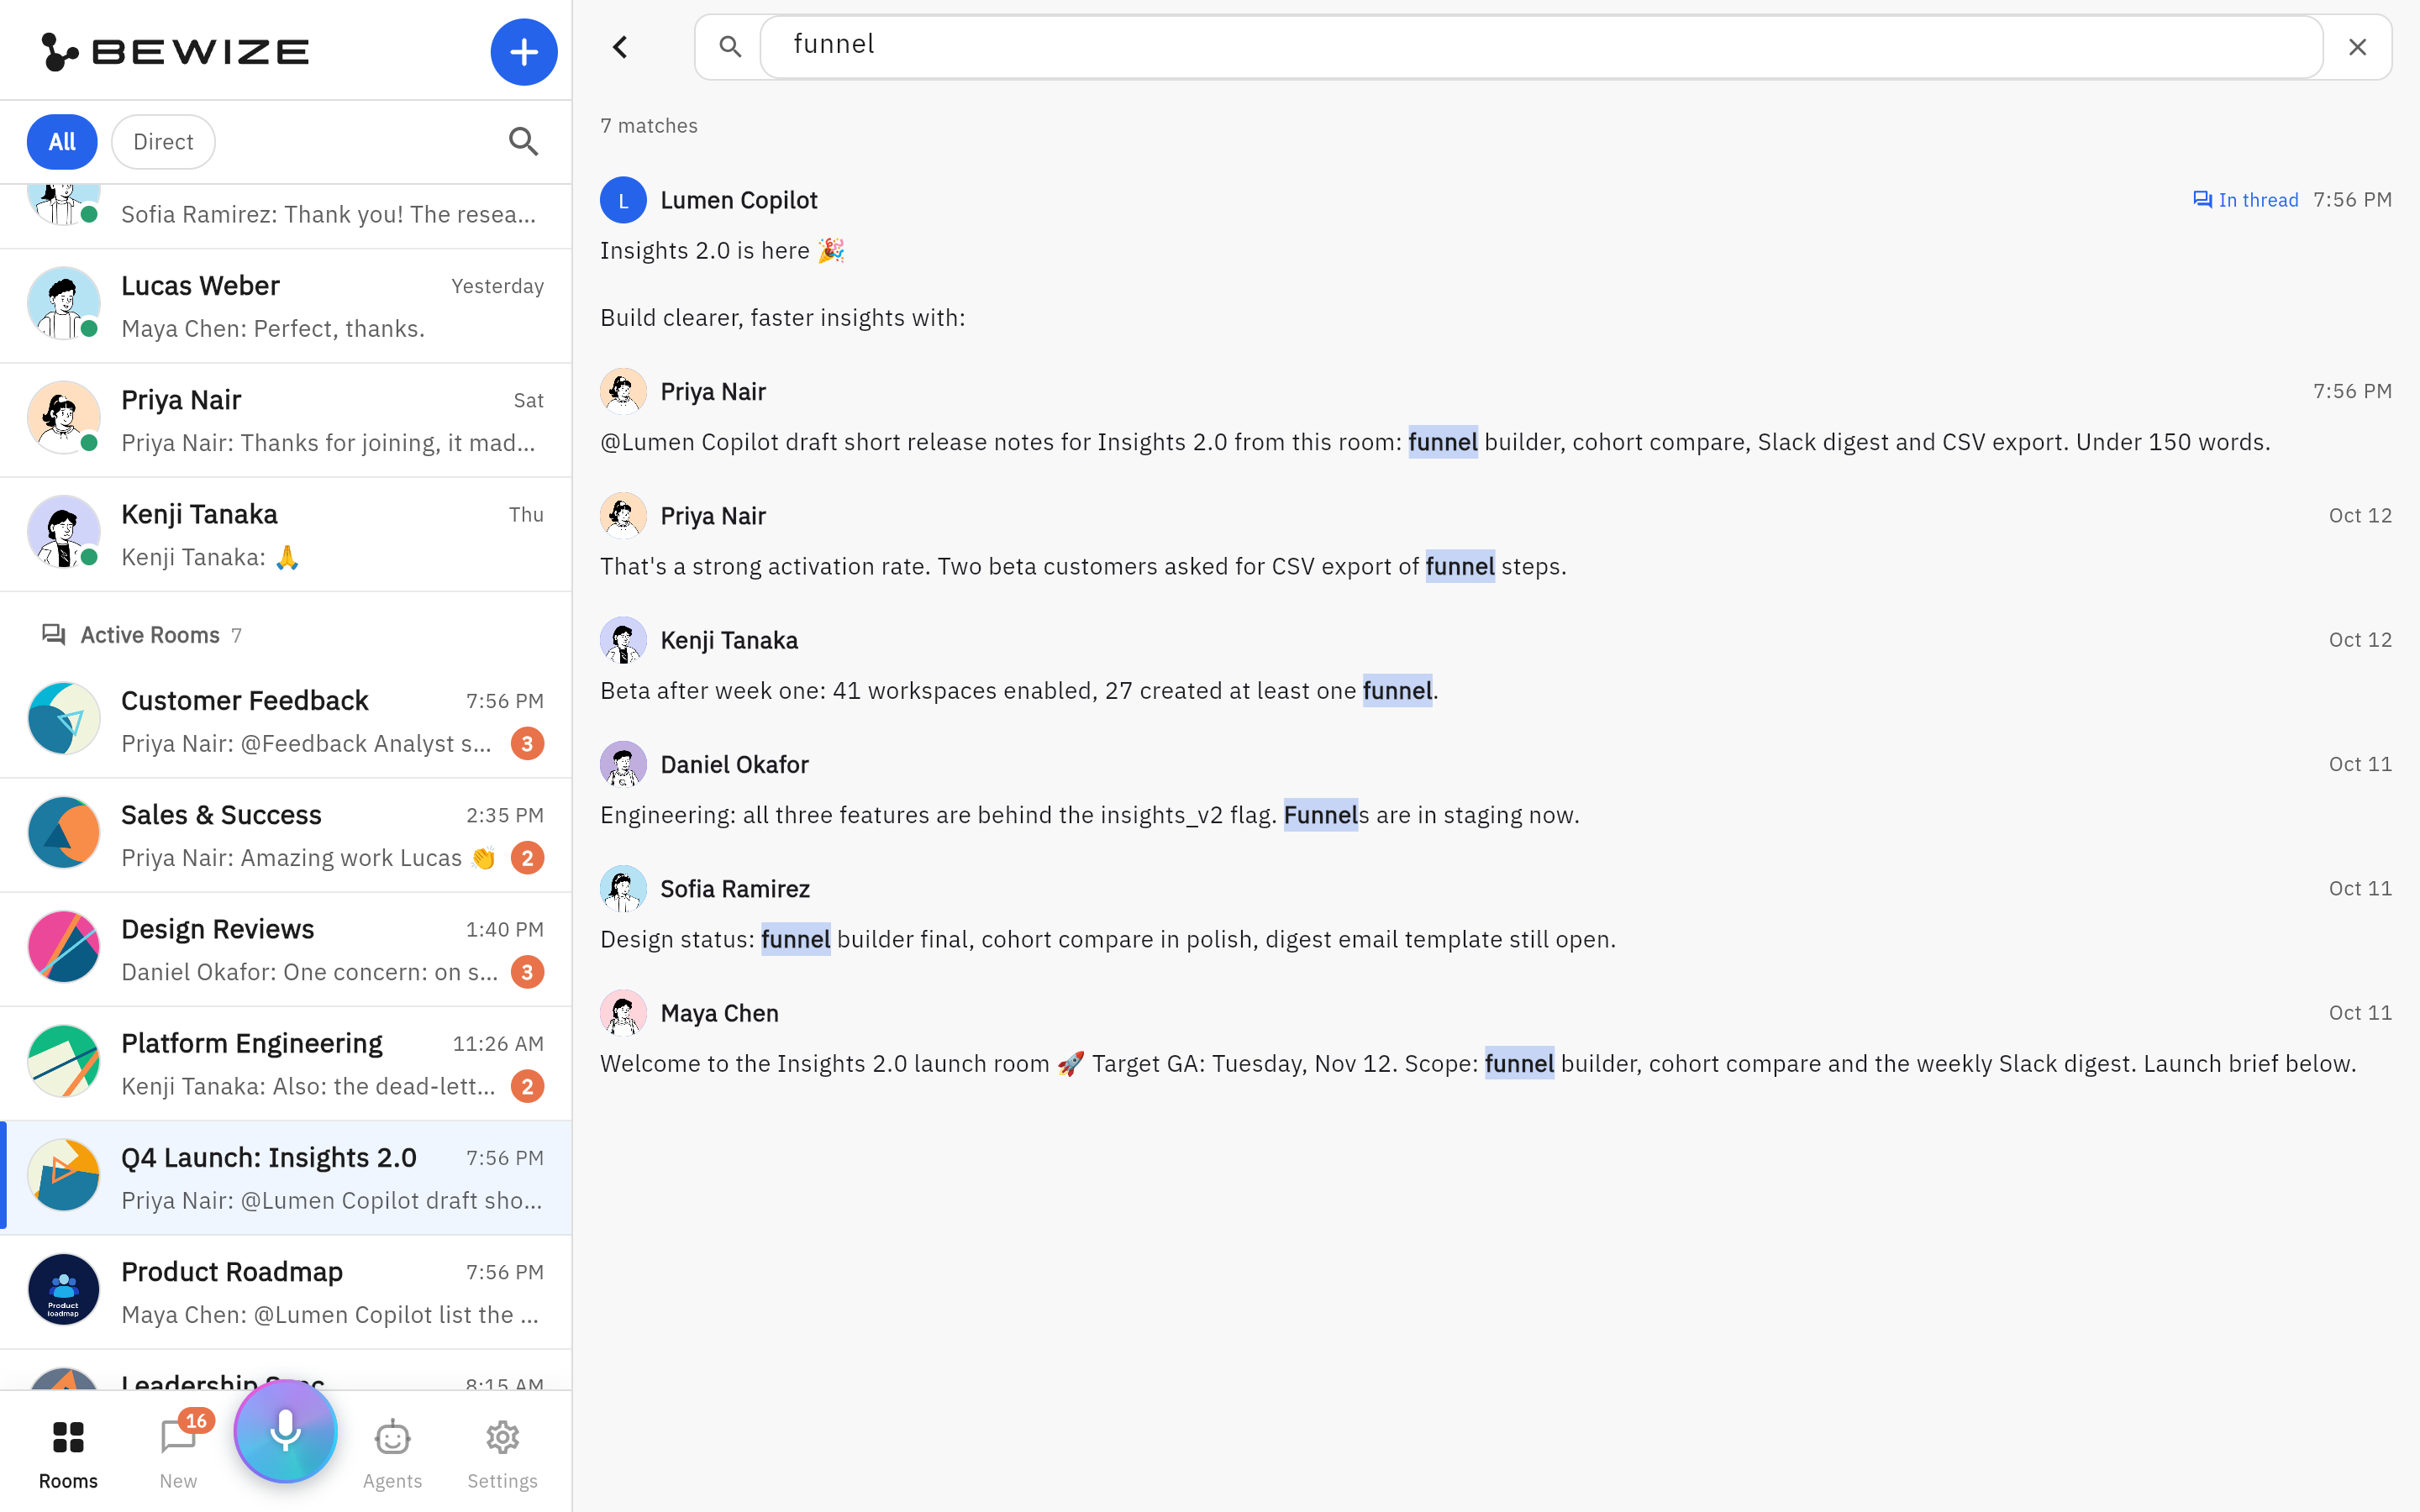The image size is (2420, 1512).
Task: Open Design Reviews room
Action: pos(286,949)
